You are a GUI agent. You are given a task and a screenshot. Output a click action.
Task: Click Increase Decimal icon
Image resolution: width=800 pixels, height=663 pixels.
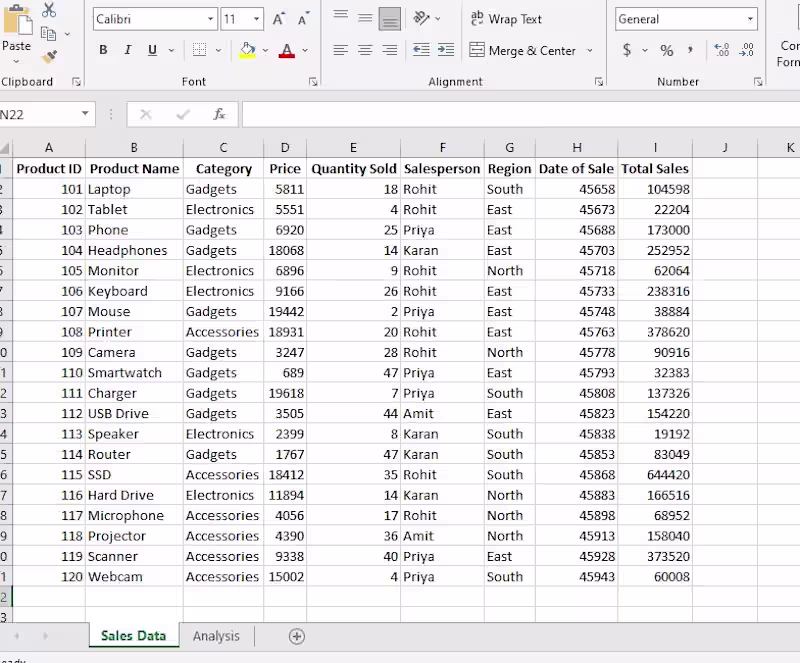click(721, 50)
